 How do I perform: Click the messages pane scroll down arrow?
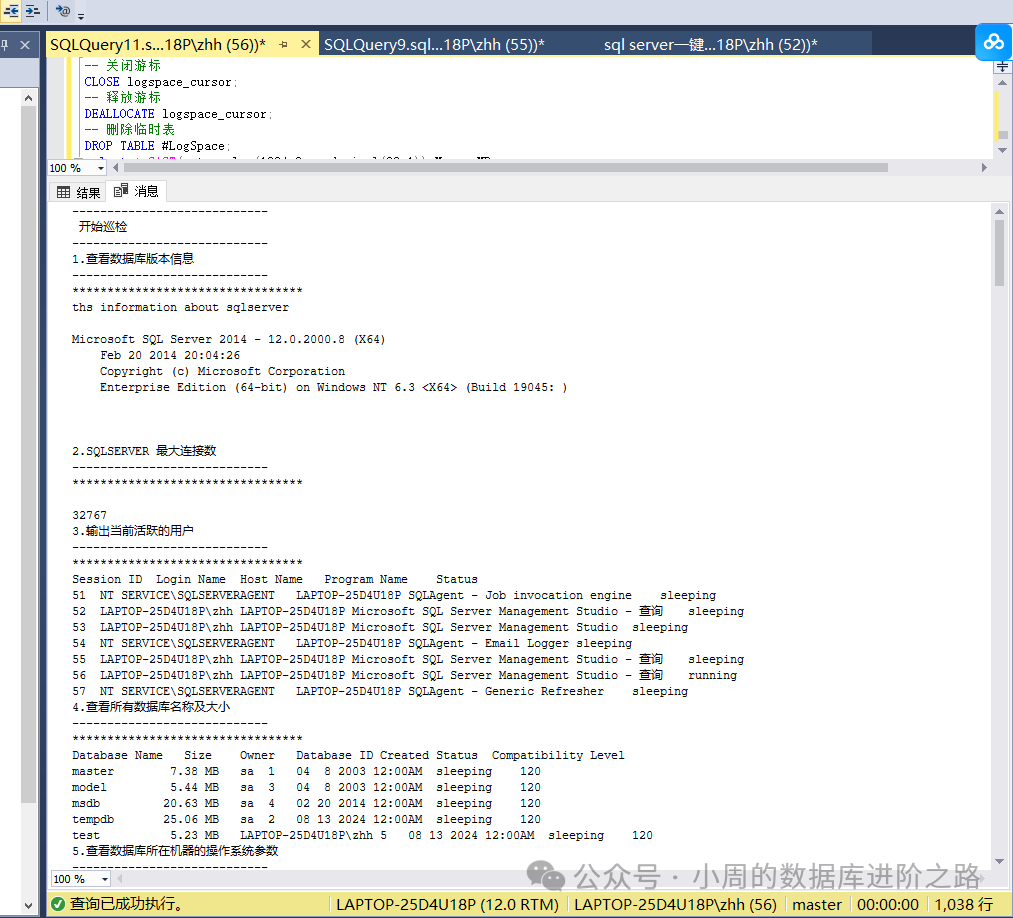point(999,861)
